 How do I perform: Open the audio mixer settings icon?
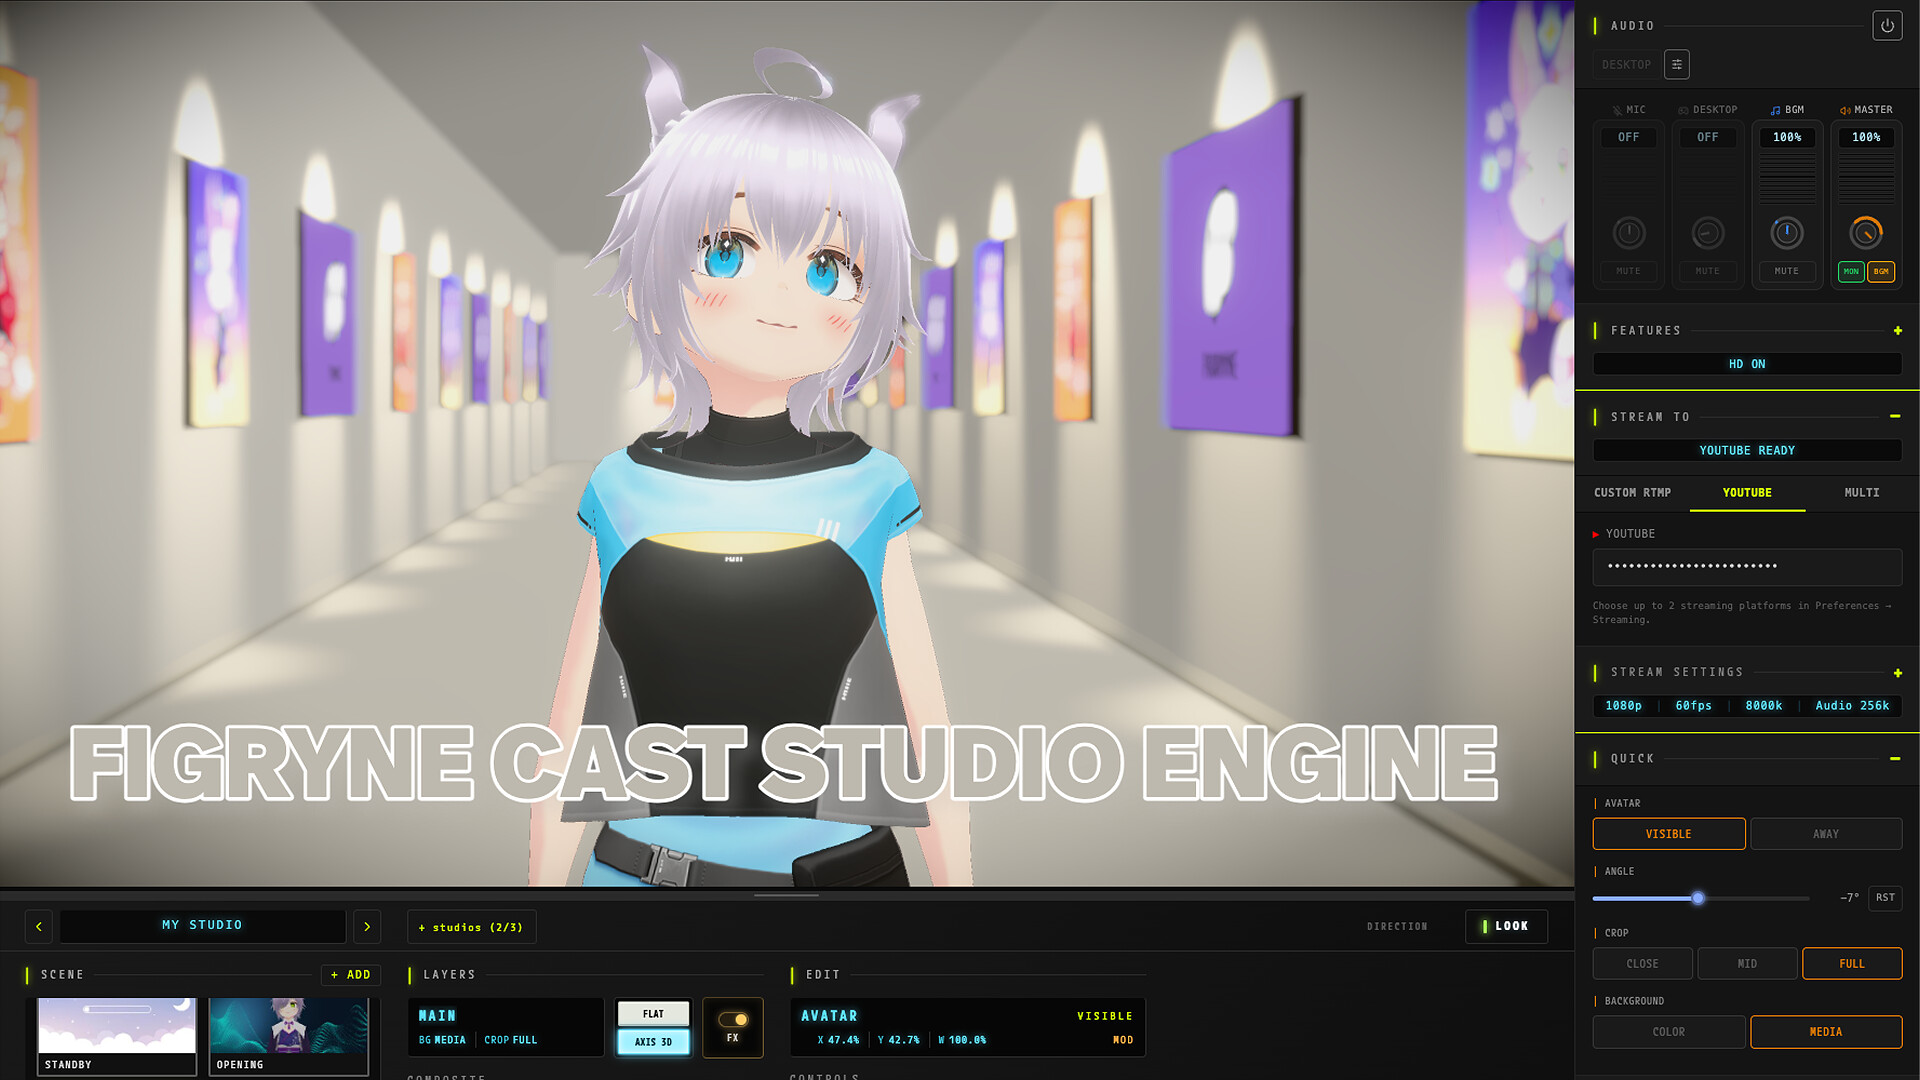[1677, 64]
